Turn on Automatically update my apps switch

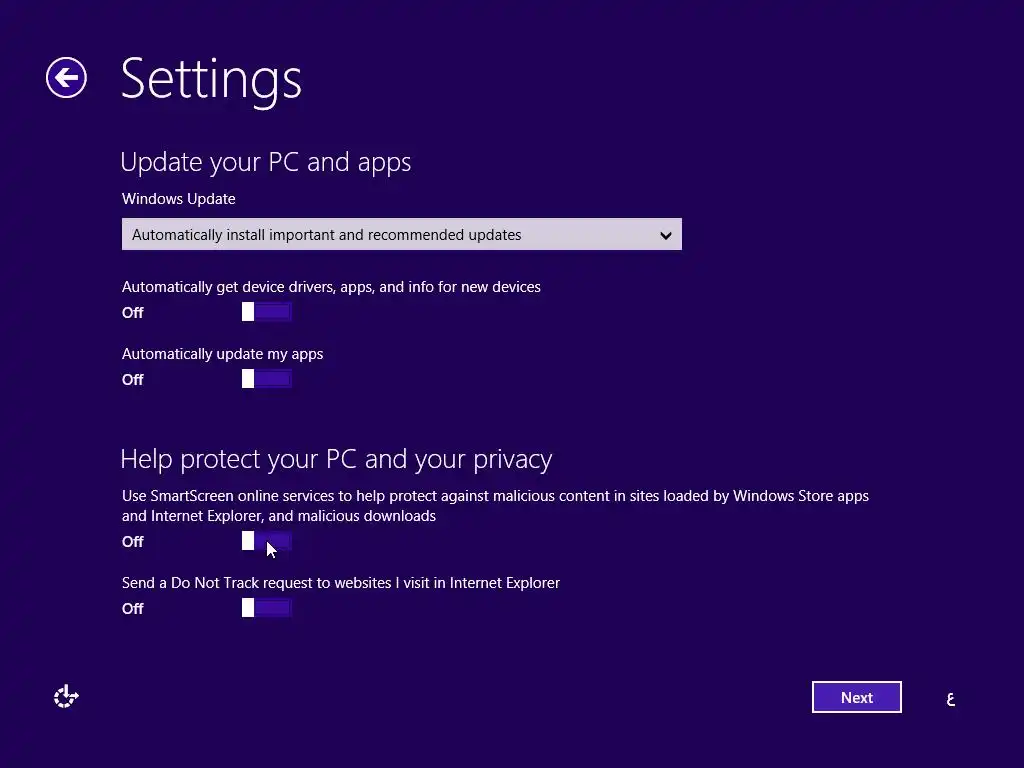tap(266, 379)
